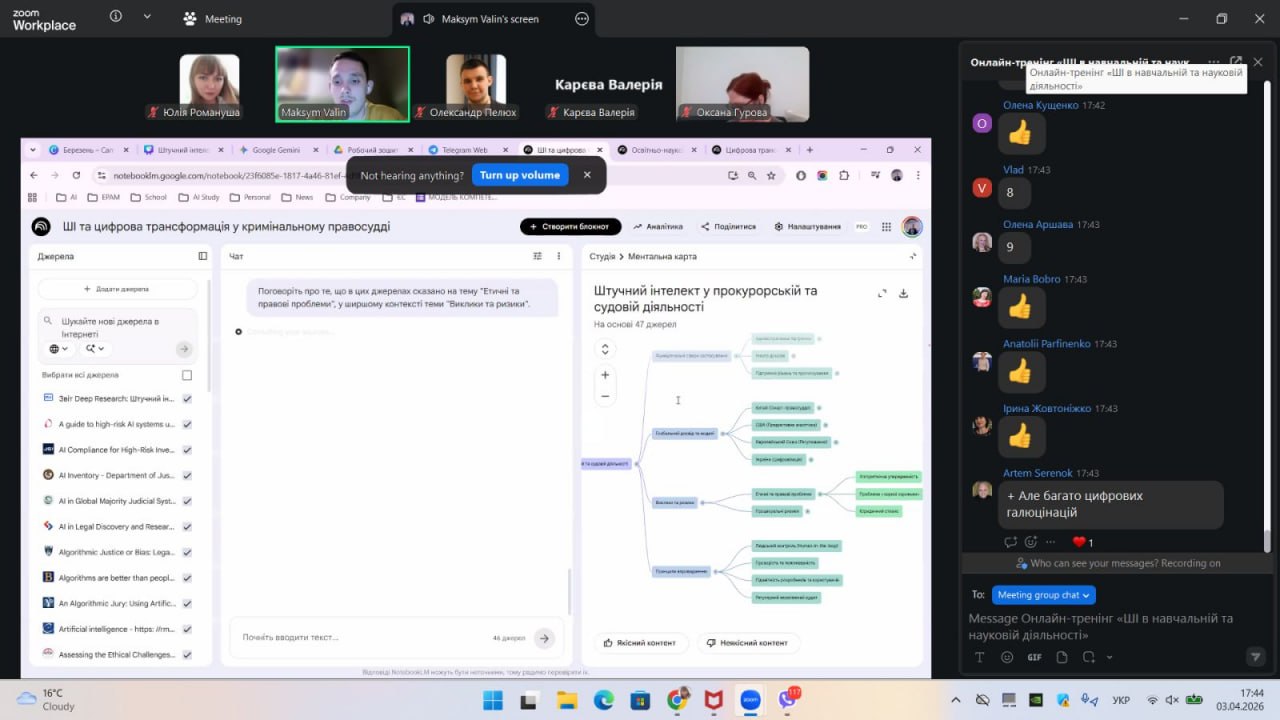
Task: Uncheck the 'AI Inventory - Department' source
Action: (x=187, y=475)
